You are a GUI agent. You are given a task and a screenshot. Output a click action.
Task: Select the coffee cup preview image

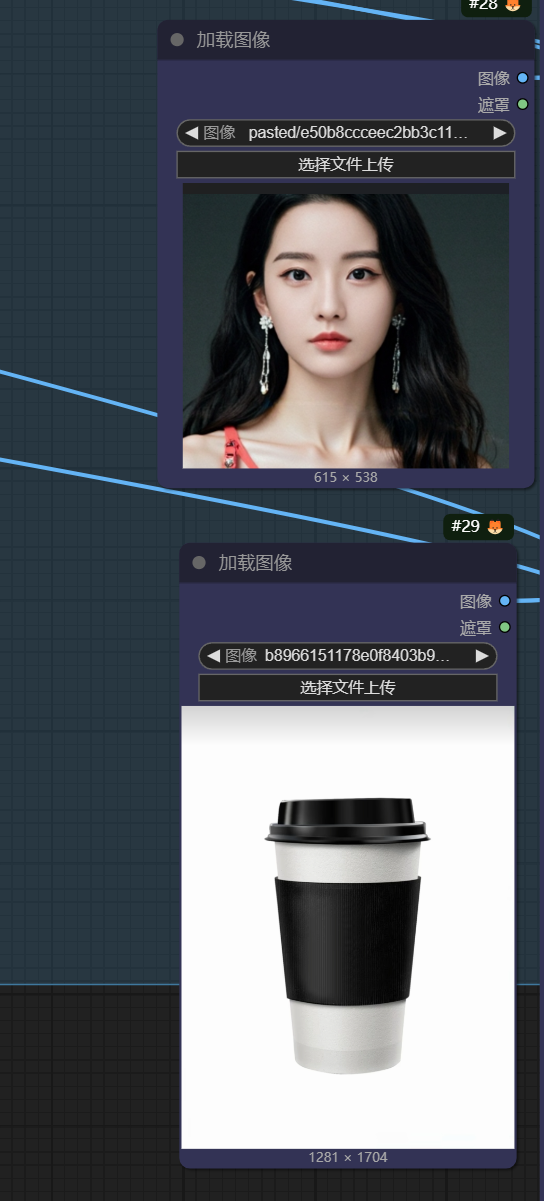(x=348, y=927)
